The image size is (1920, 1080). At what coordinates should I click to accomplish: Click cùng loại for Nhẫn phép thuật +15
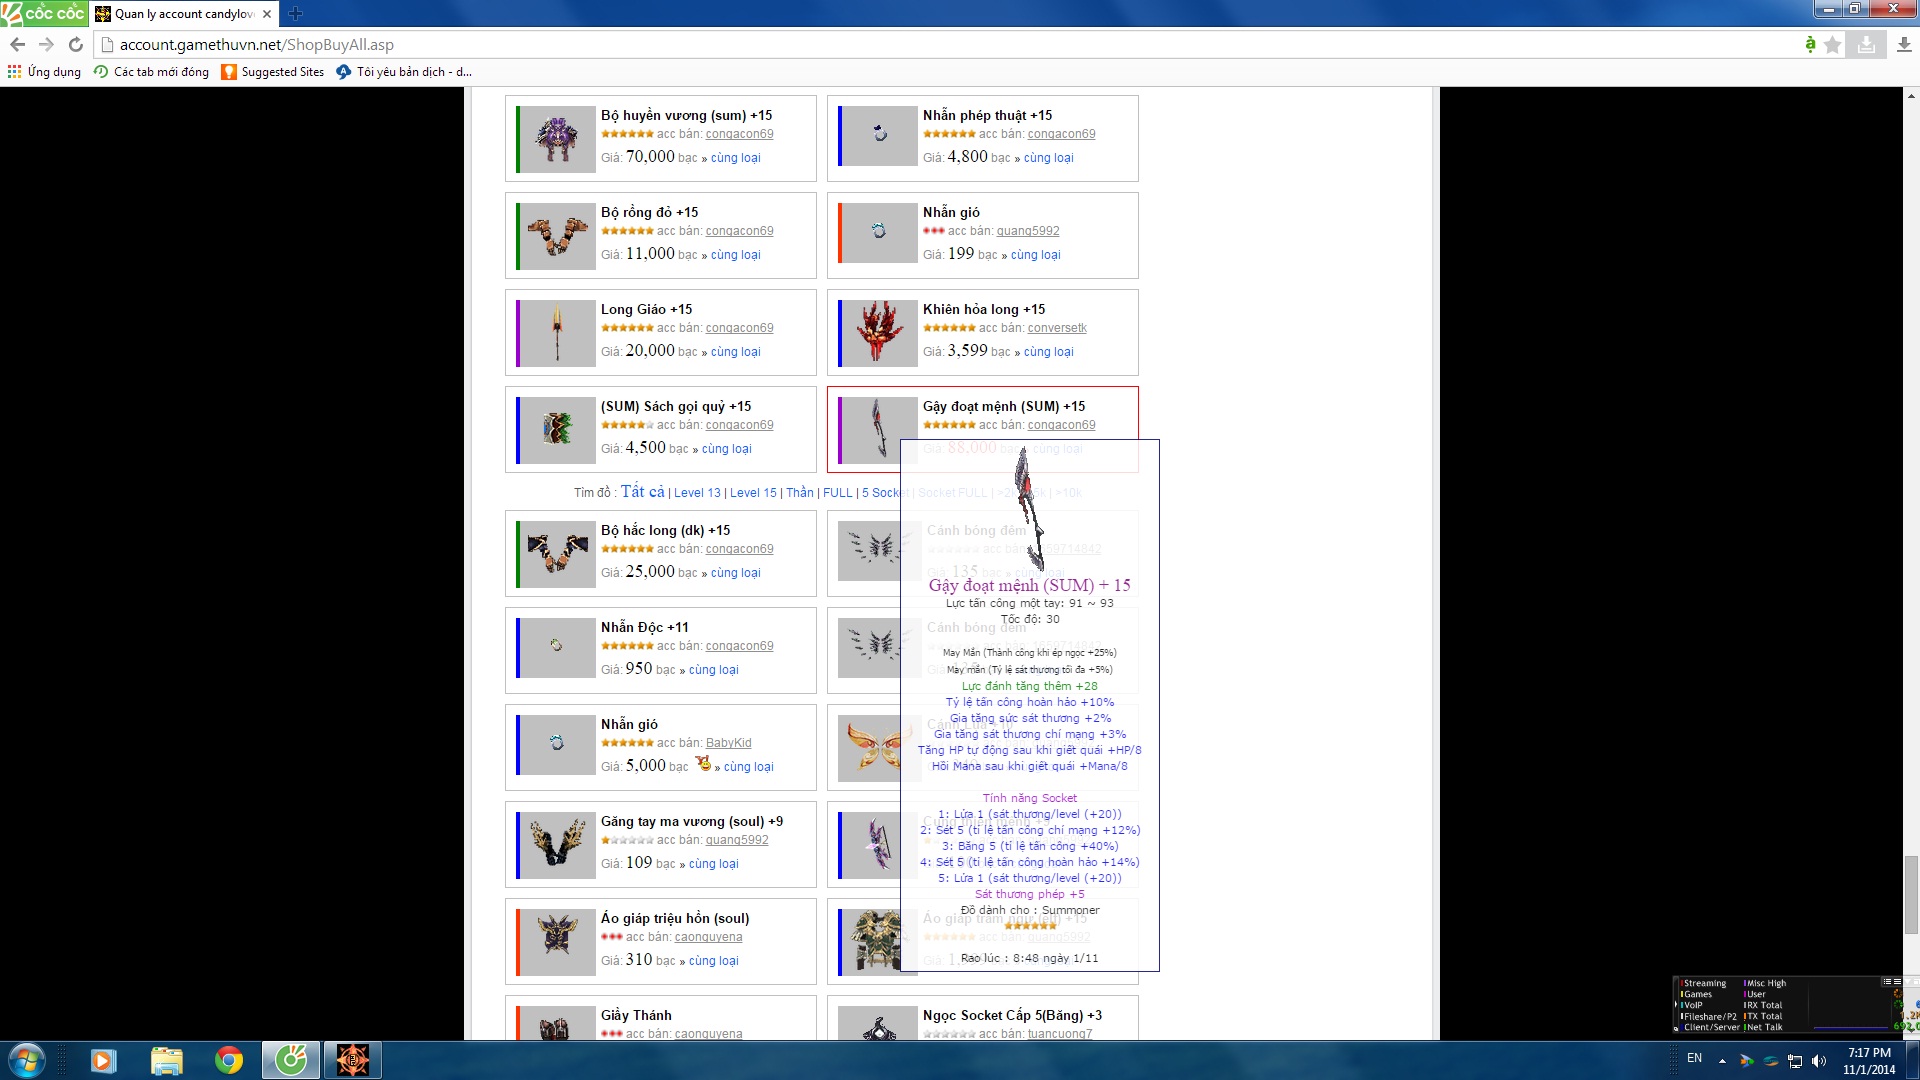1048,158
